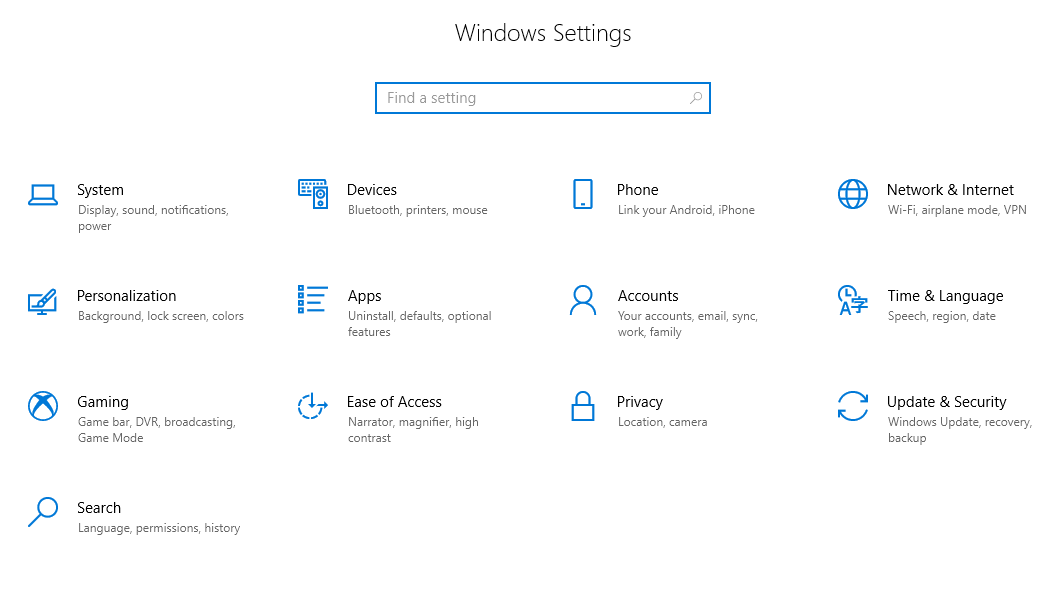Click the Ease of Access icon
The height and width of the screenshot is (590, 1056).
pos(313,406)
